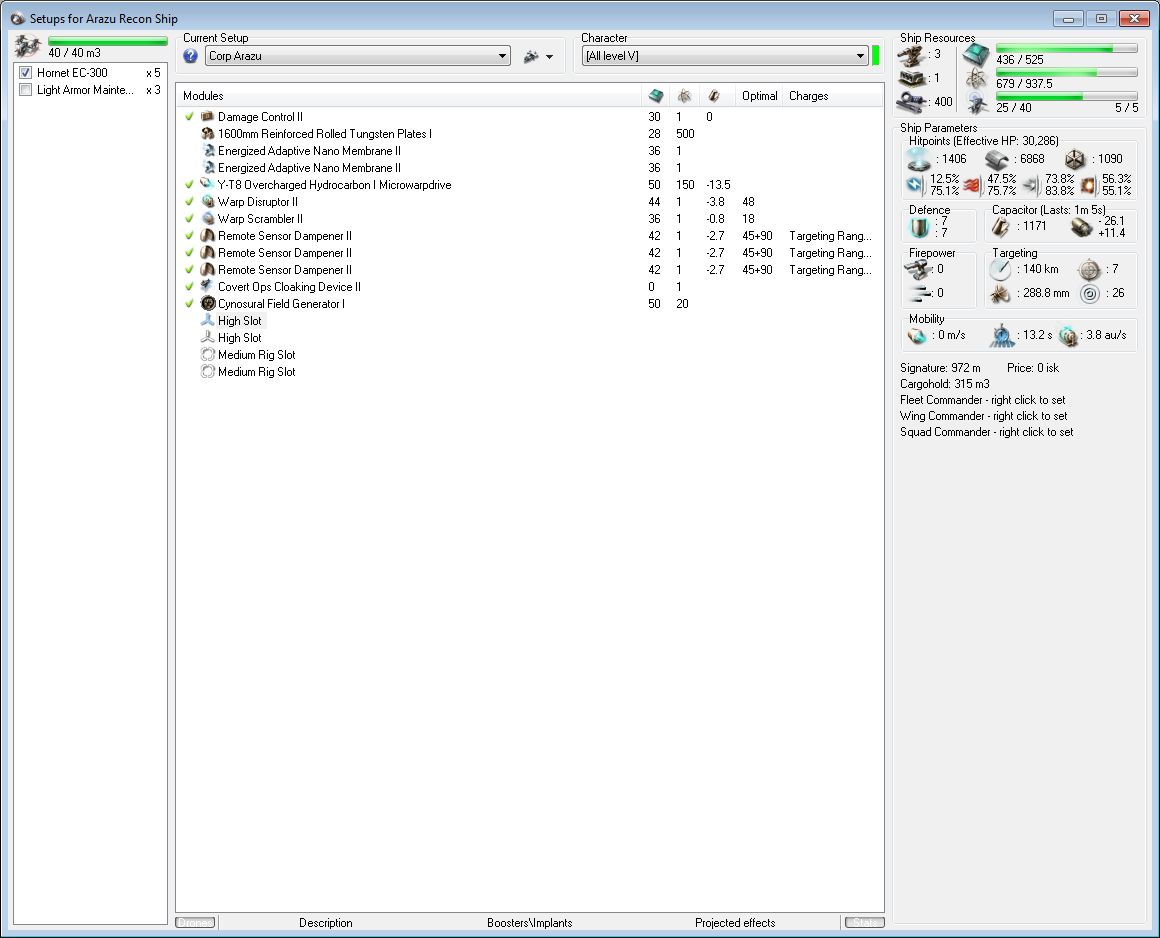Viewport: 1160px width, 938px height.
Task: Uncheck the Hornet EC-300 drone checkbox
Action: click(26, 73)
